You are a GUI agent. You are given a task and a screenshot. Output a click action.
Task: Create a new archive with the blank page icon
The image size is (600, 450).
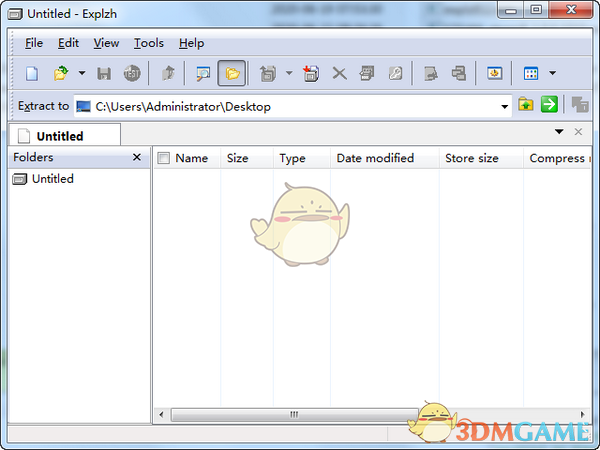pyautogui.click(x=32, y=73)
